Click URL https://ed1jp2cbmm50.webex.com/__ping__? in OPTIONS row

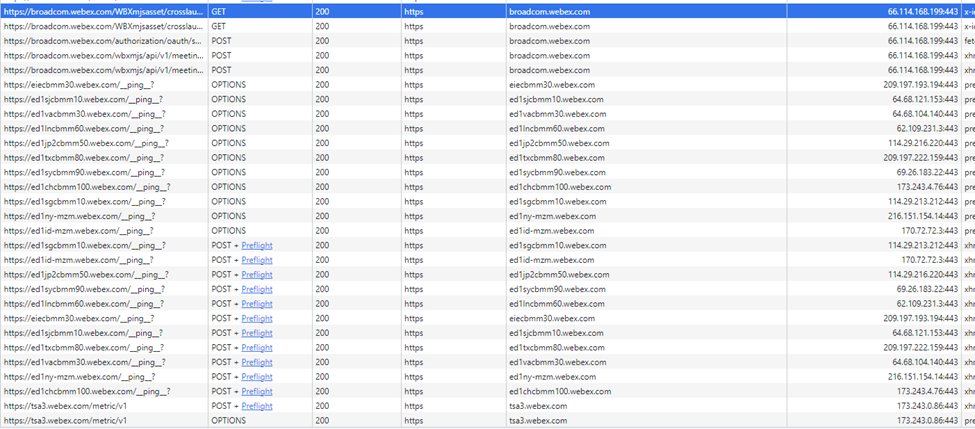pyautogui.click(x=86, y=144)
